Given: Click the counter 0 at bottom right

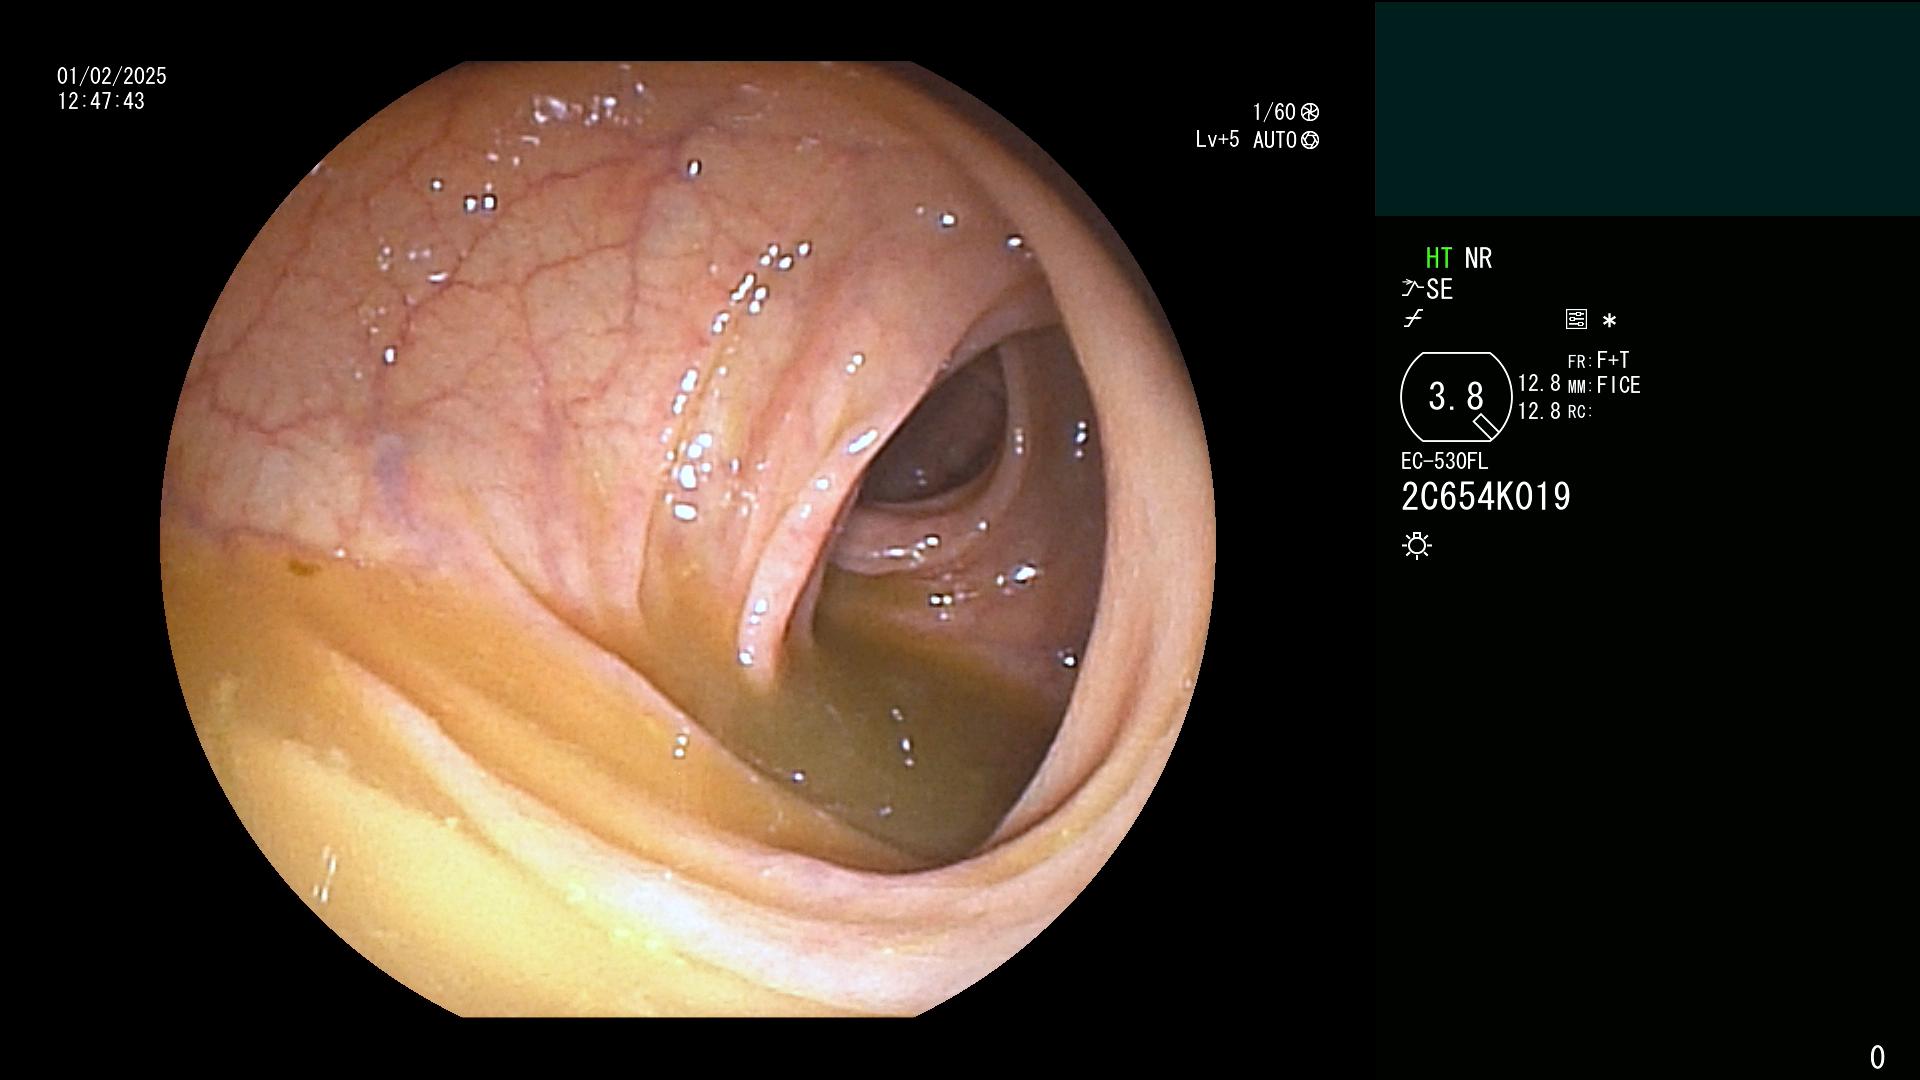Looking at the screenshot, I should pyautogui.click(x=1877, y=1057).
